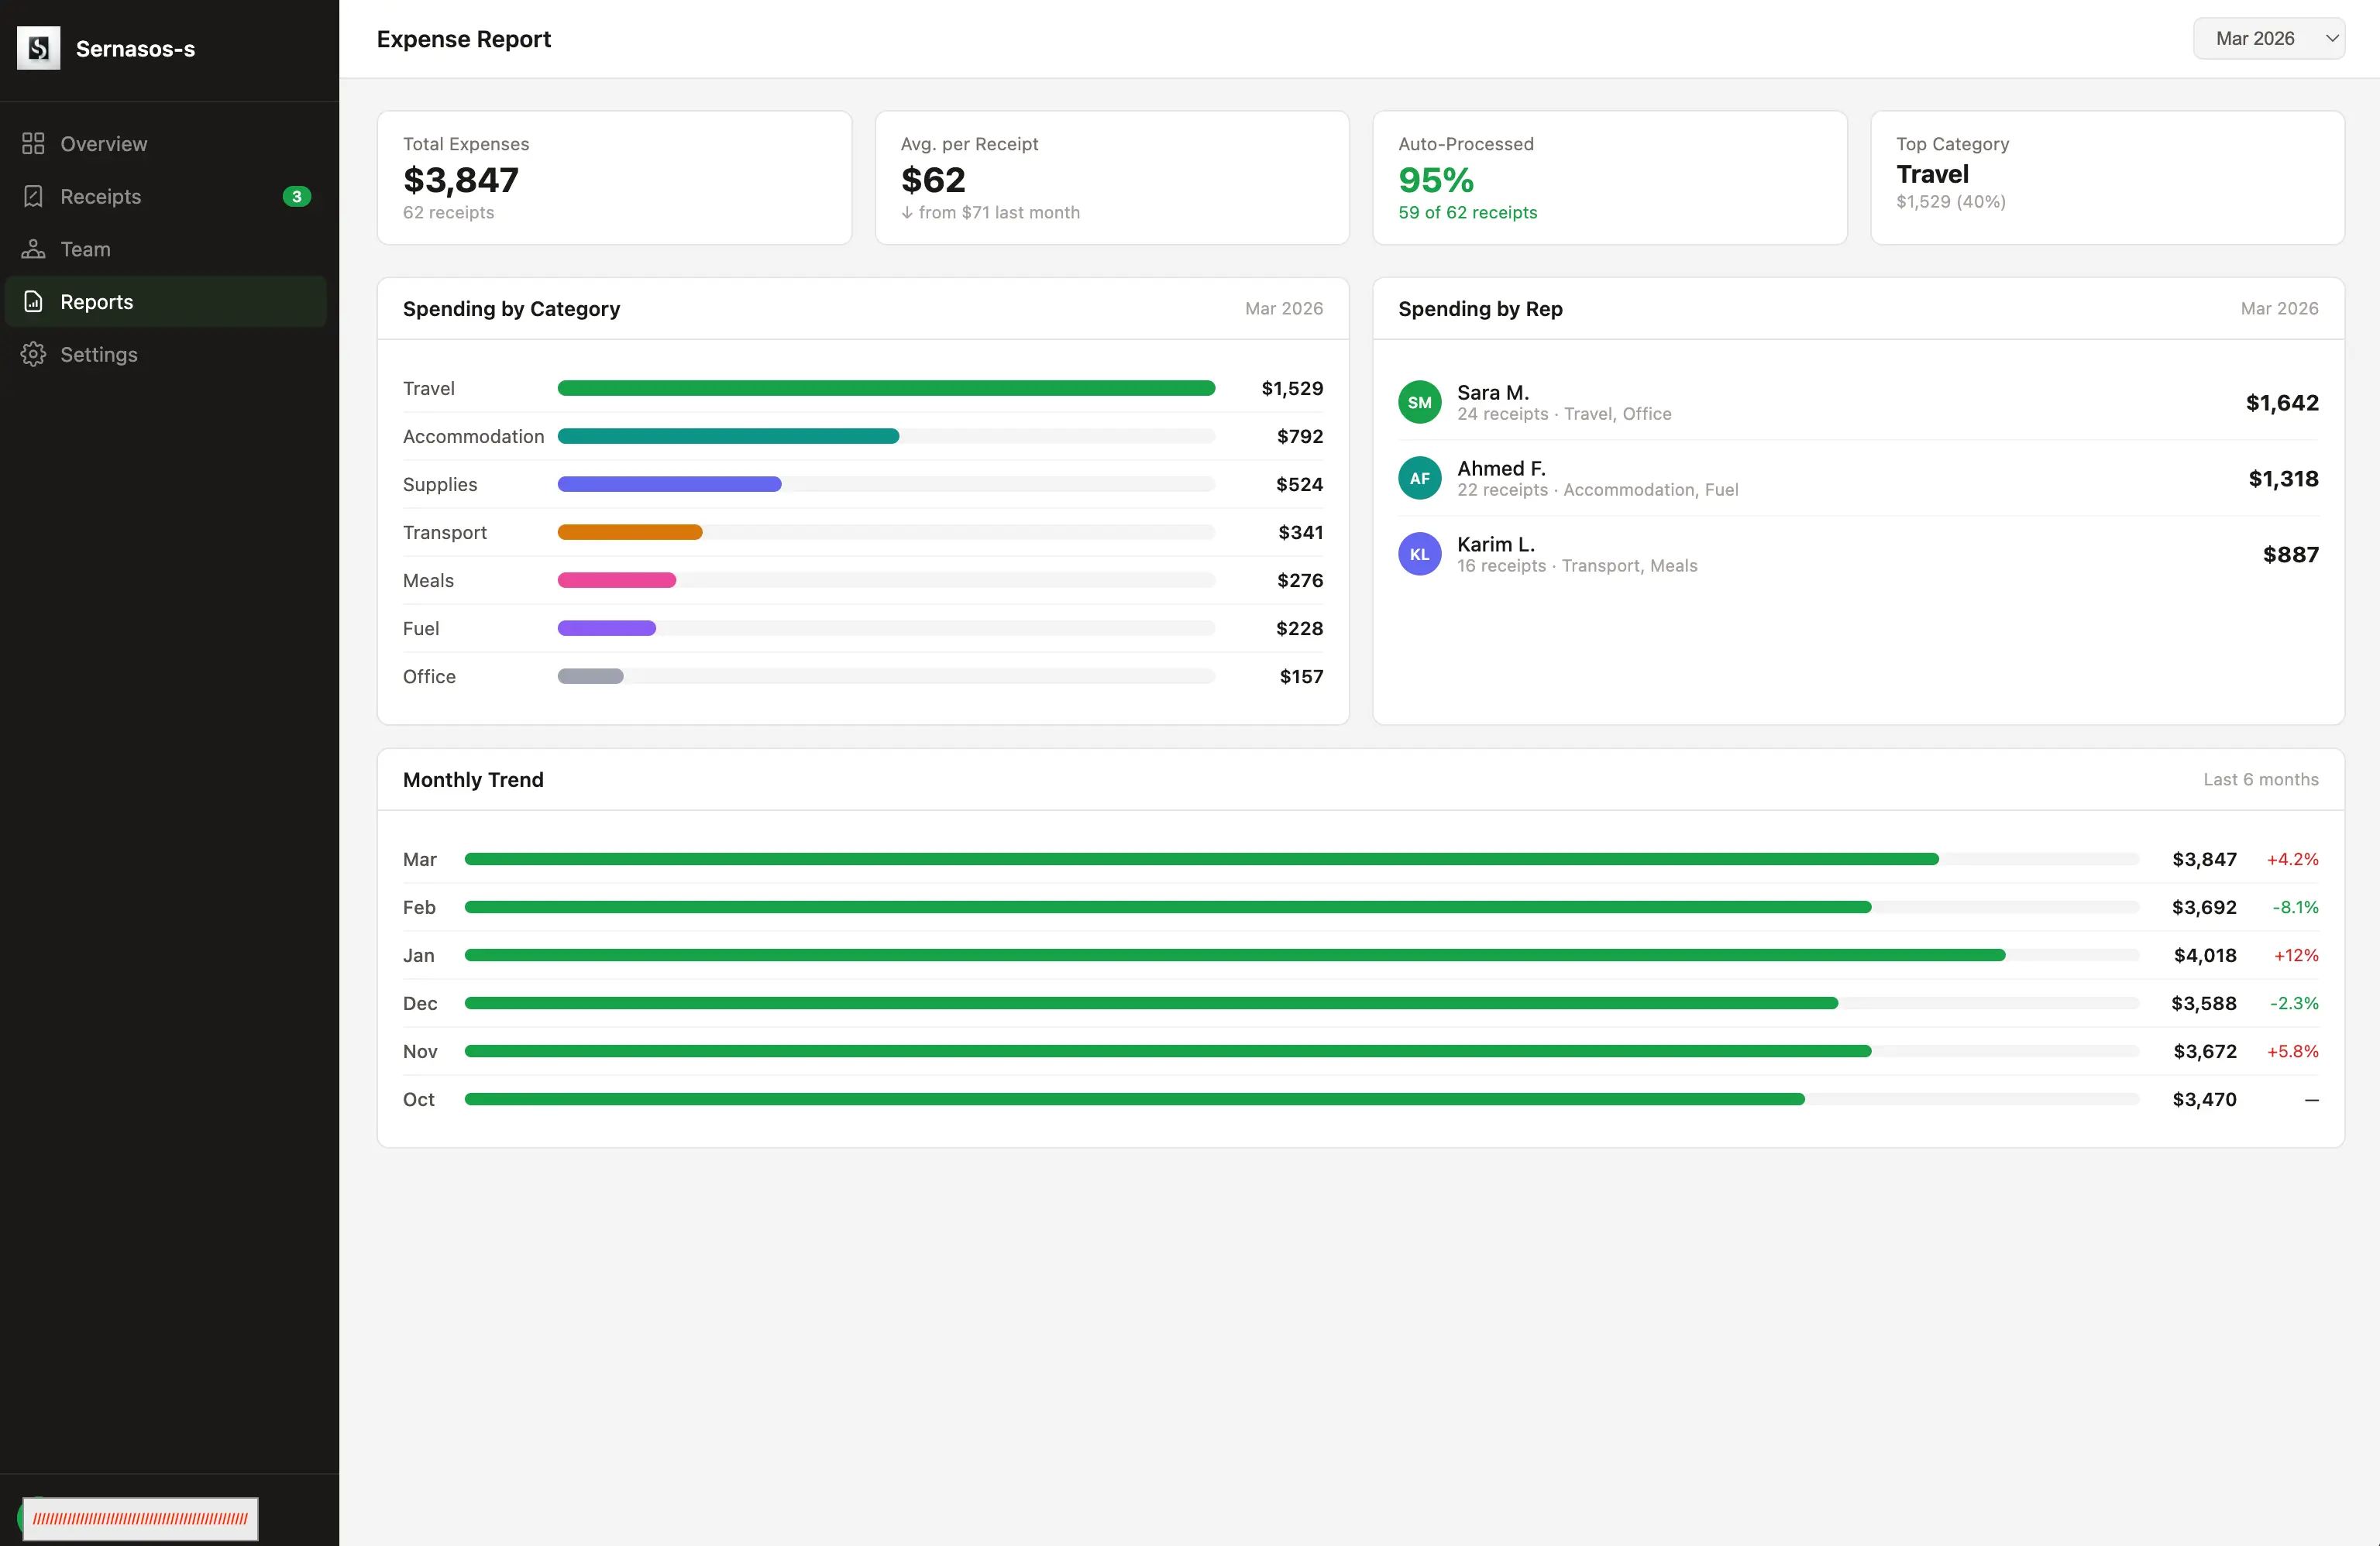Click the Team people icon
The image size is (2380, 1546).
[33, 249]
